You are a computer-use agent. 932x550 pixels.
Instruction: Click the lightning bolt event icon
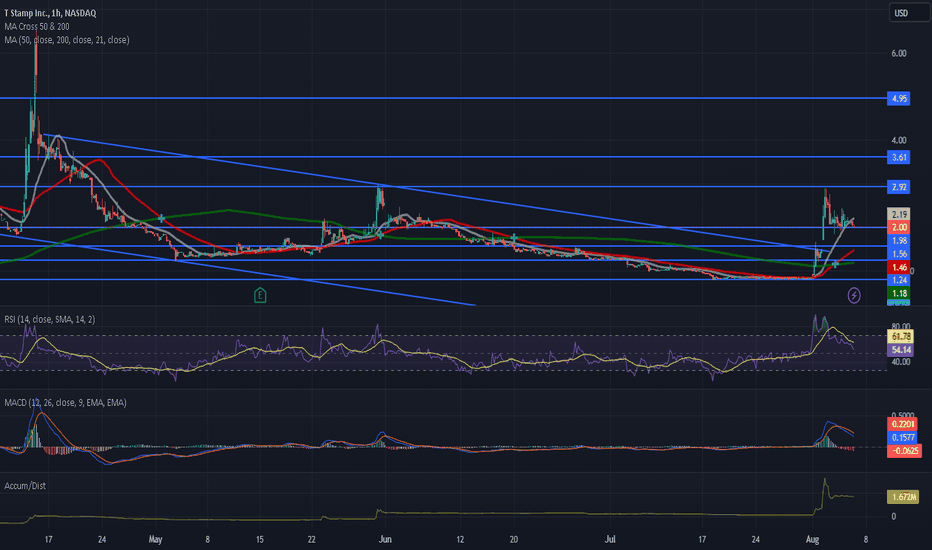tap(854, 295)
